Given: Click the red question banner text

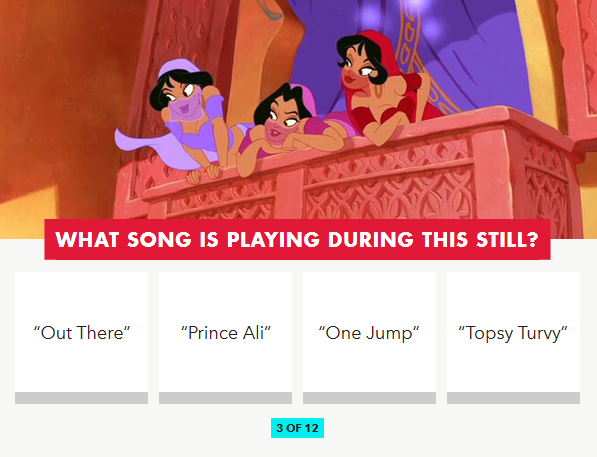Looking at the screenshot, I should click(297, 240).
